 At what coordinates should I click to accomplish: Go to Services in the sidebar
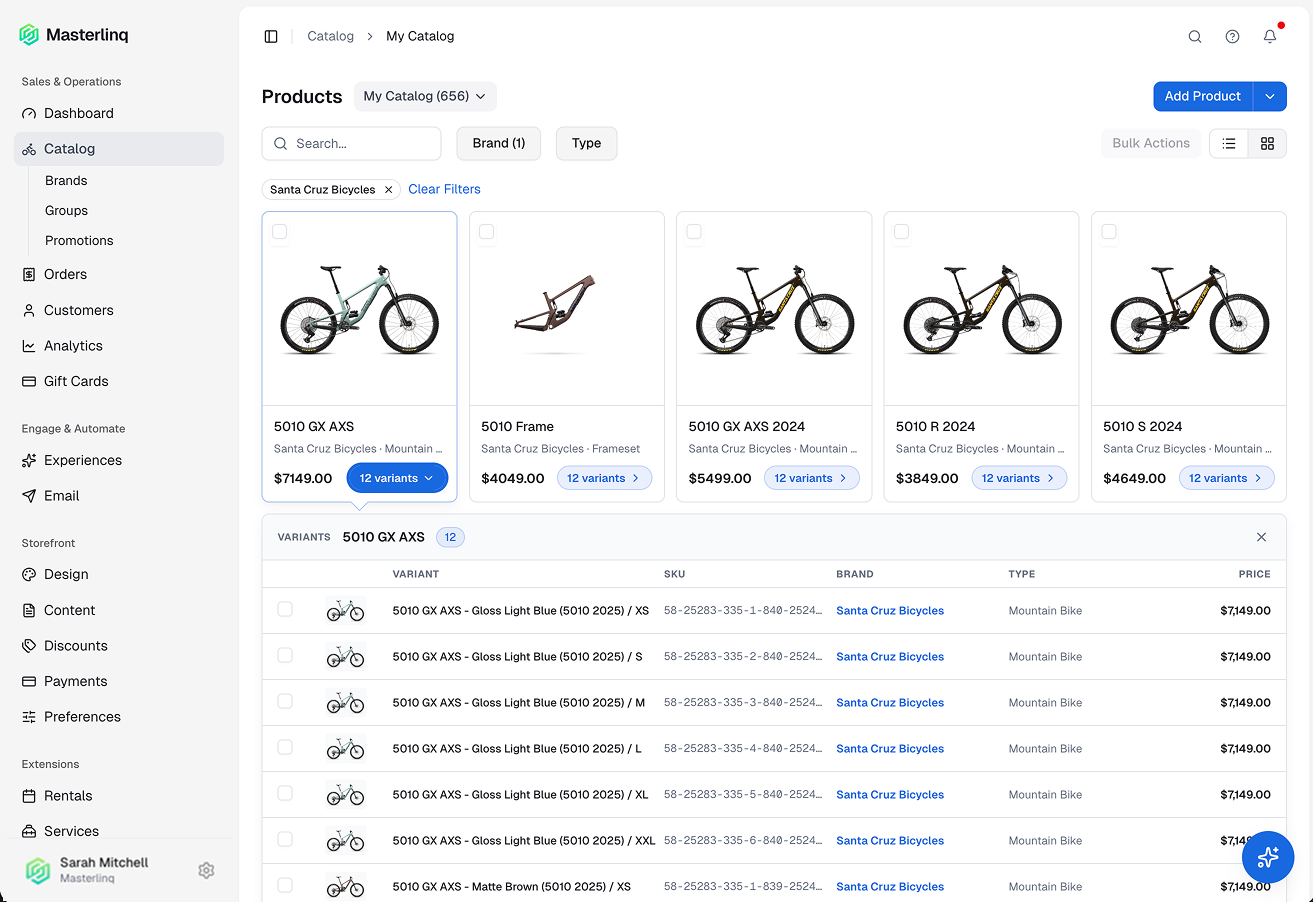click(x=71, y=831)
